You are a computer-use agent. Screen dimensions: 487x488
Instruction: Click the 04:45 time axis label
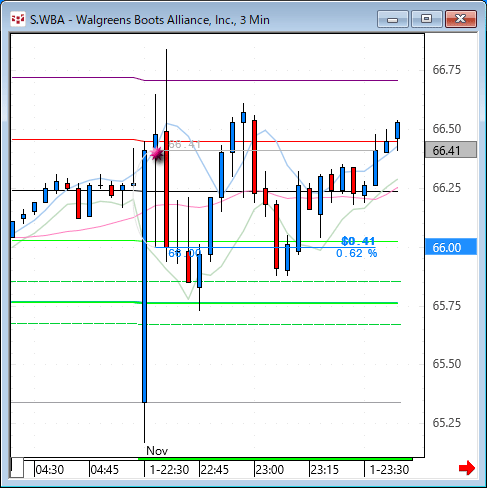[104, 470]
